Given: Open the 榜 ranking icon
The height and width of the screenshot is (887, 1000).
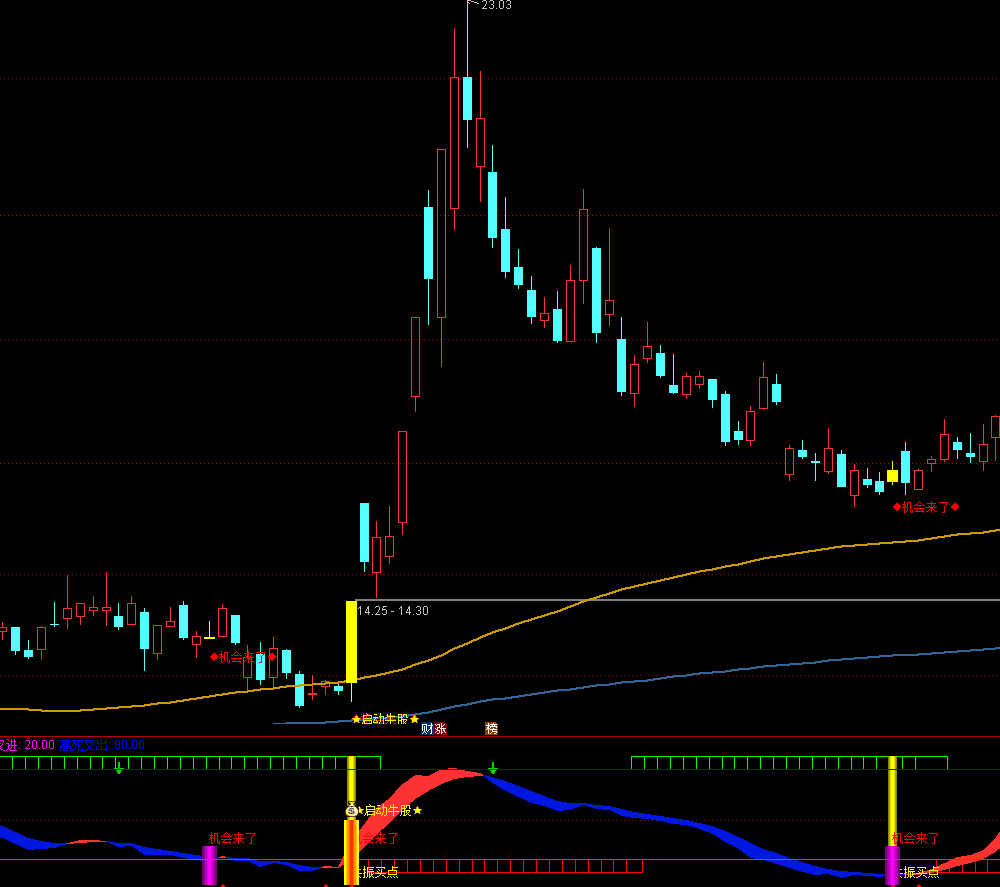Looking at the screenshot, I should (491, 729).
